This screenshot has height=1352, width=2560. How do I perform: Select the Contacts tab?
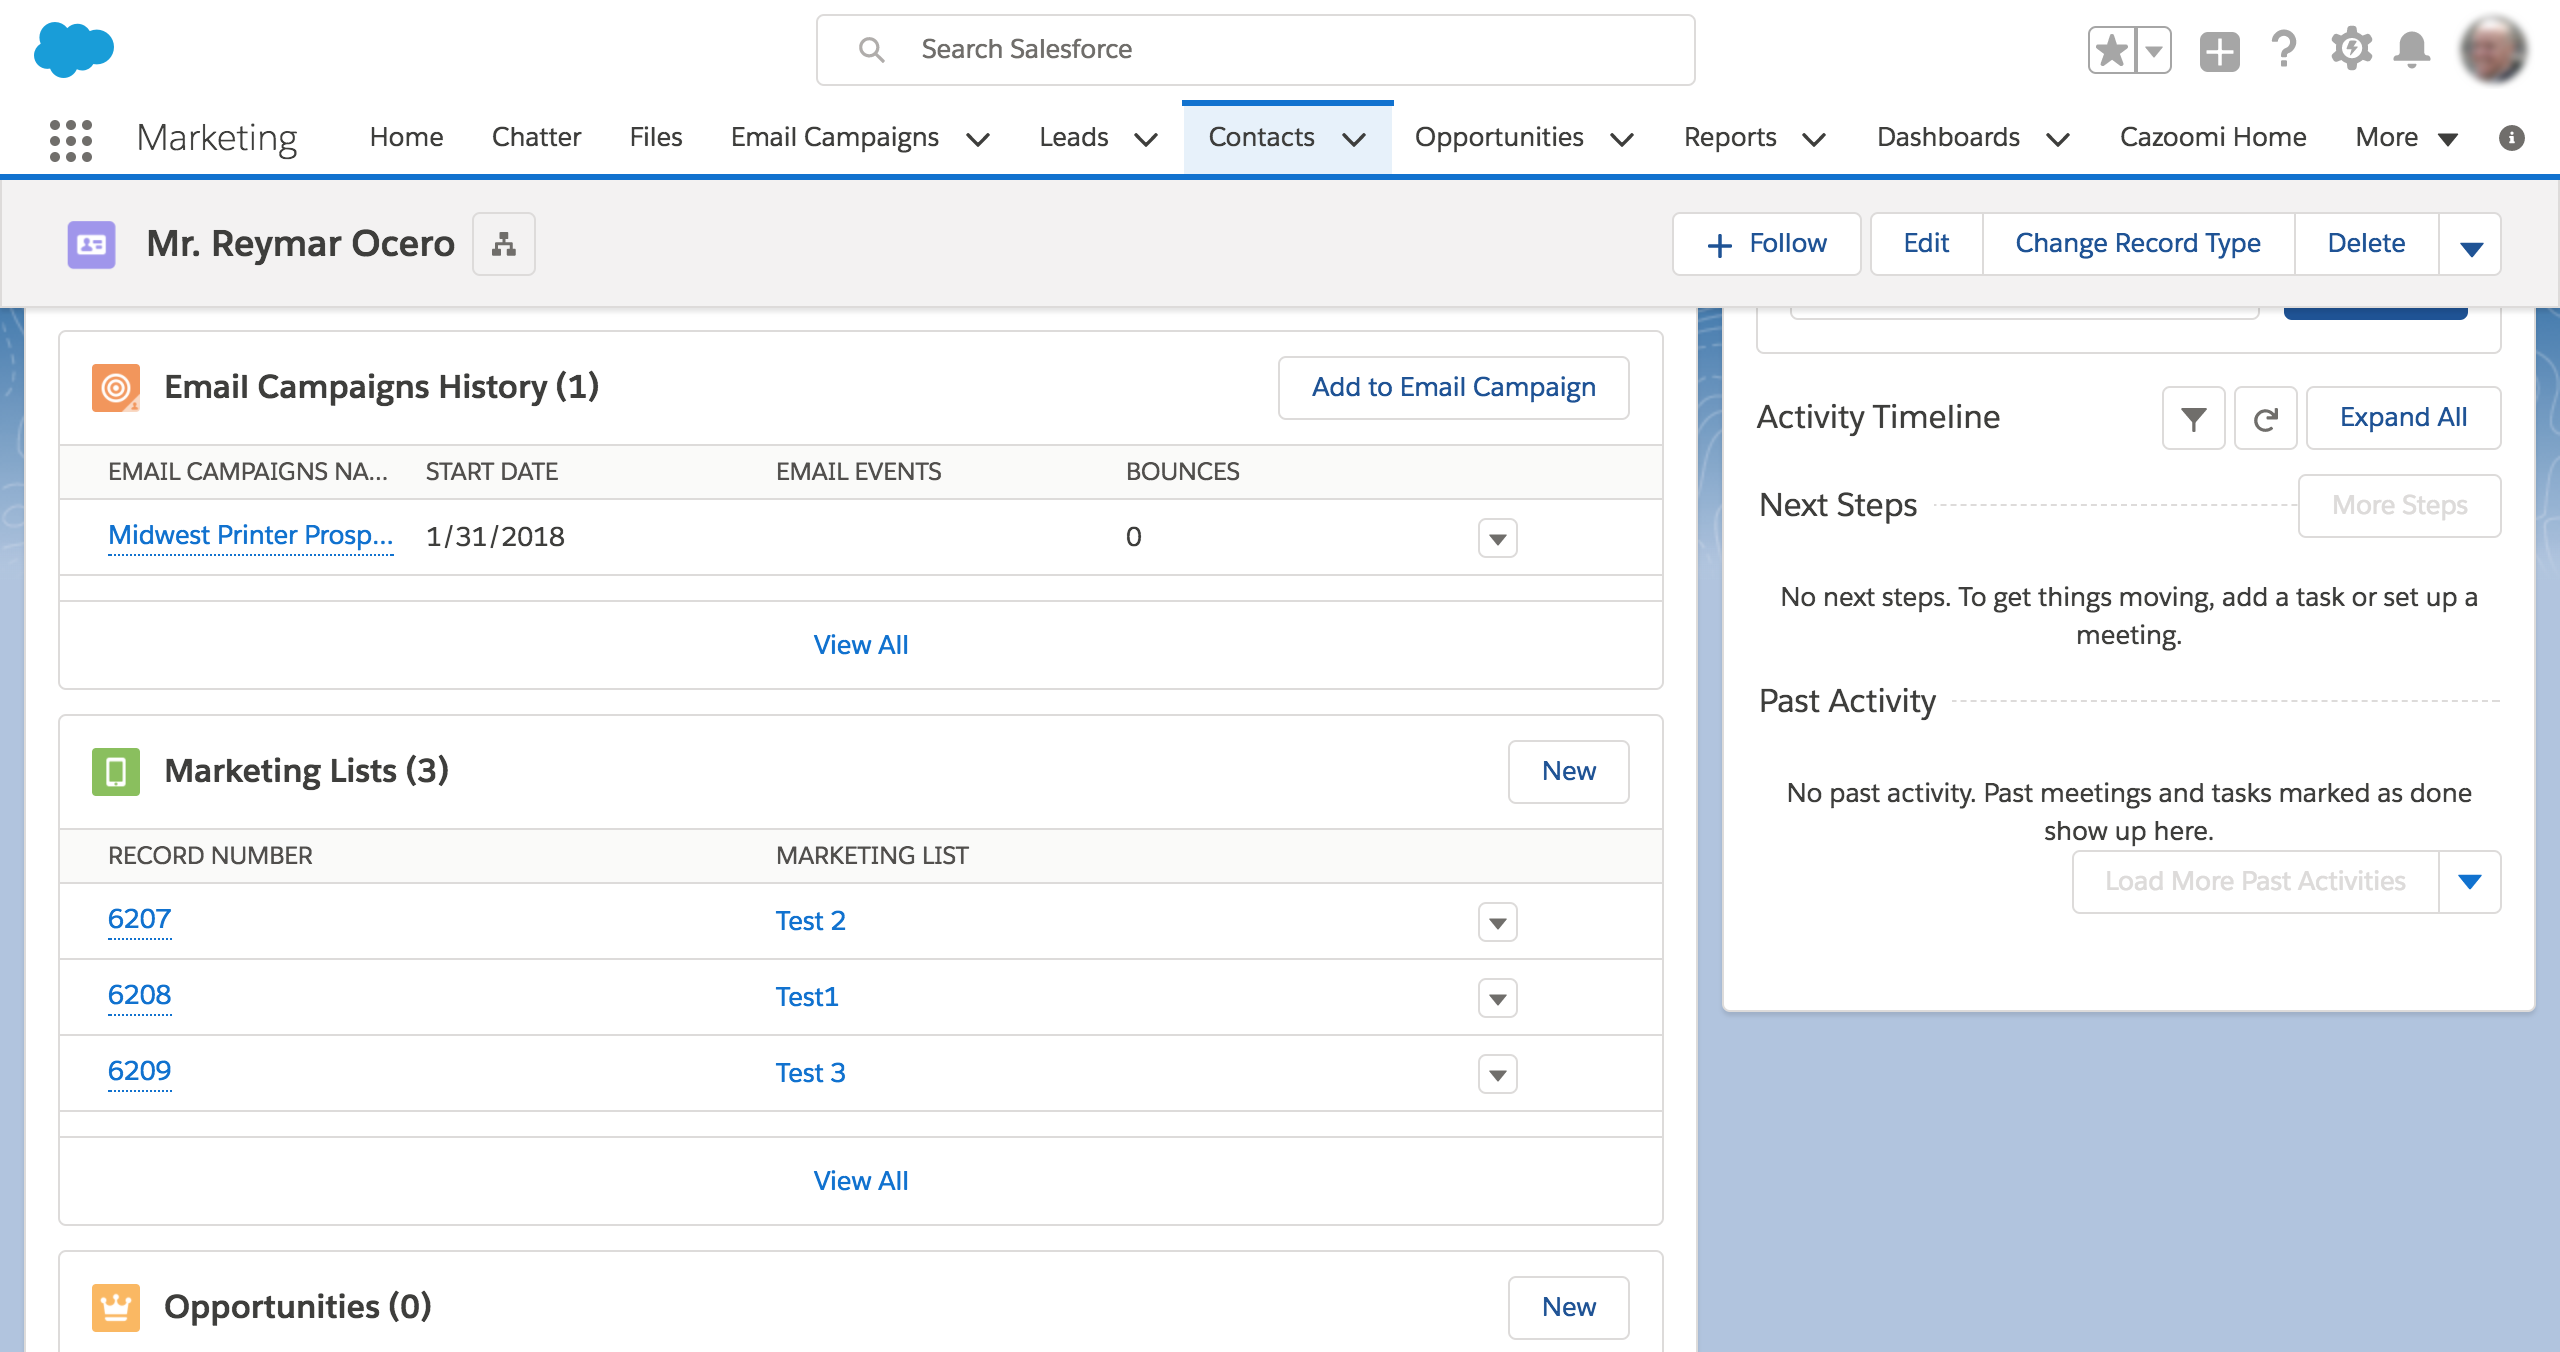[1262, 137]
